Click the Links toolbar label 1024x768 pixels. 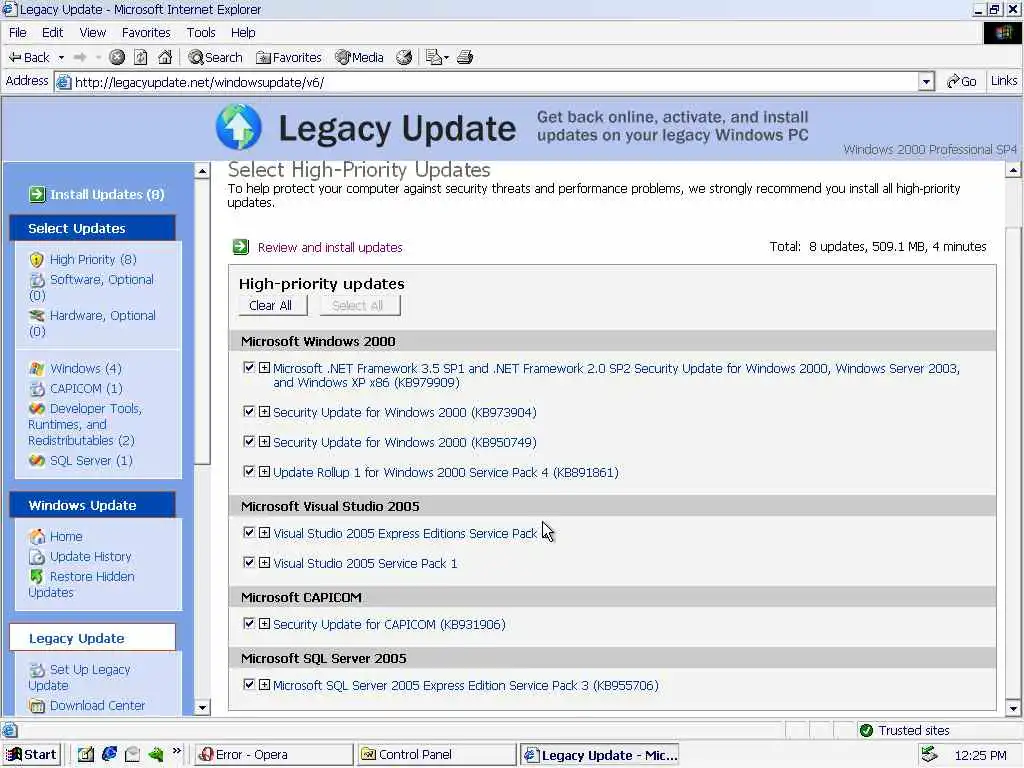[x=1004, y=80]
